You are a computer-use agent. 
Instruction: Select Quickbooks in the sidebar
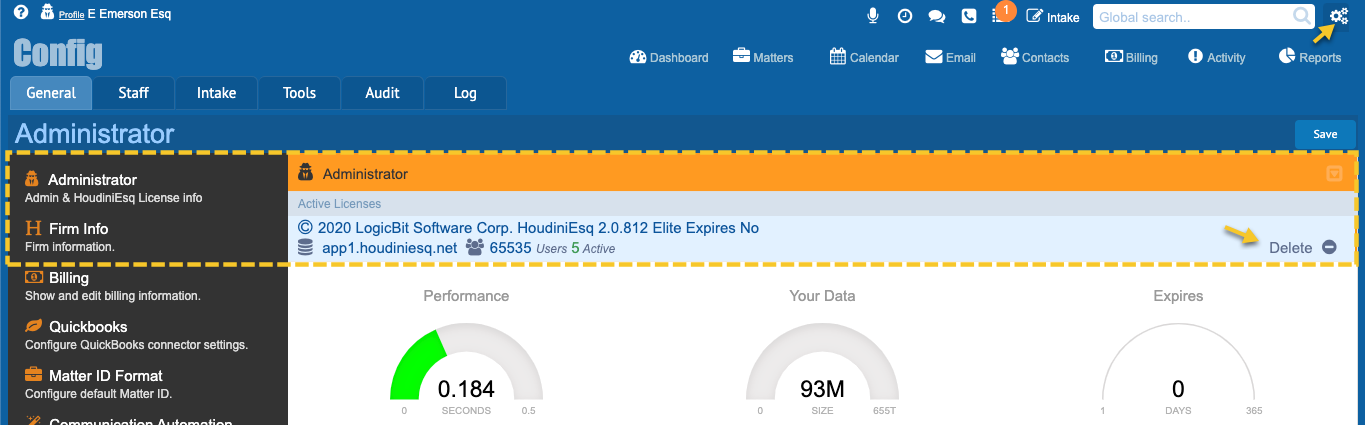(x=147, y=335)
